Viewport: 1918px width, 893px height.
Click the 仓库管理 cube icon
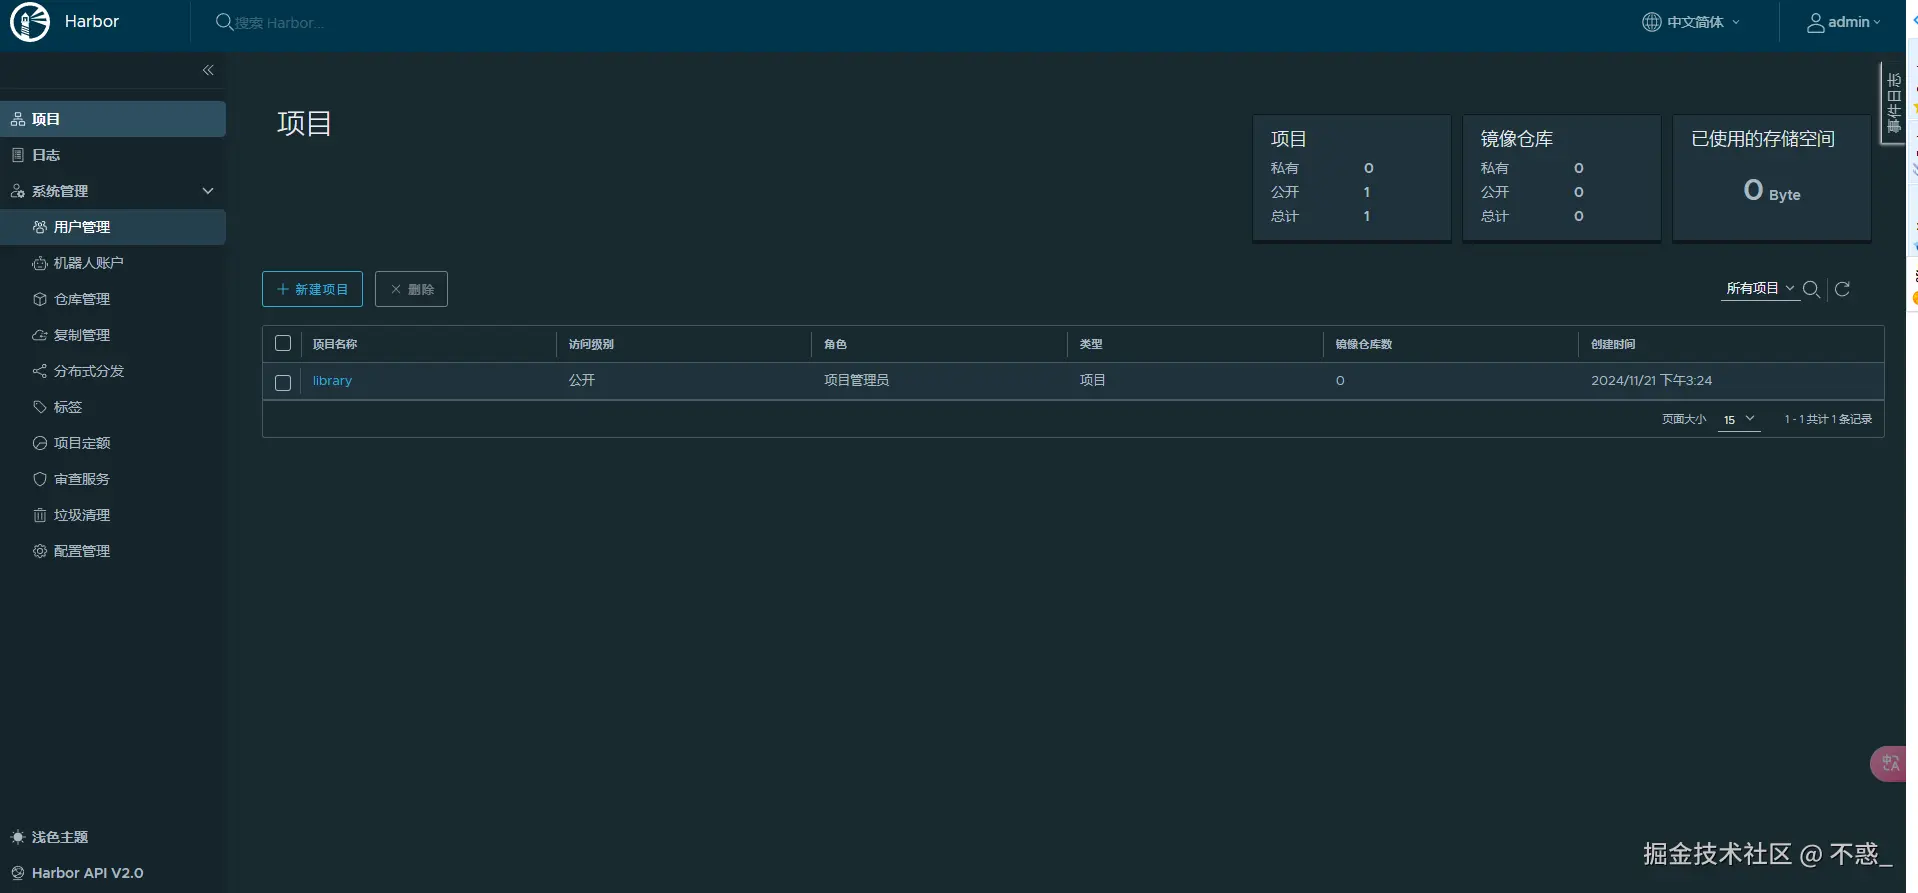(x=40, y=299)
